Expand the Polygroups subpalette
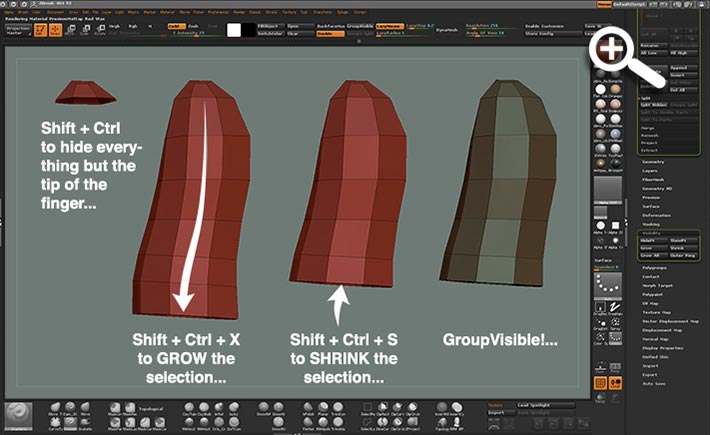This screenshot has height=435, width=710. [x=655, y=269]
